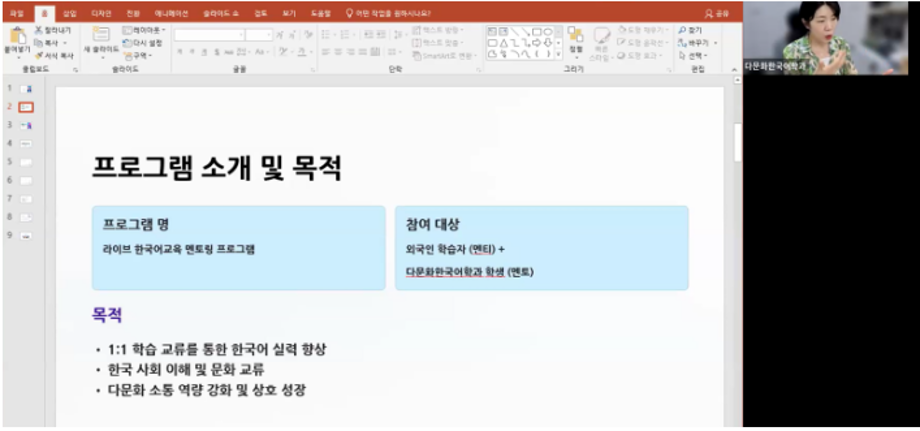Click the 도형 윤곽선 shape outline button
This screenshot has height=431, width=920.
pyautogui.click(x=642, y=43)
